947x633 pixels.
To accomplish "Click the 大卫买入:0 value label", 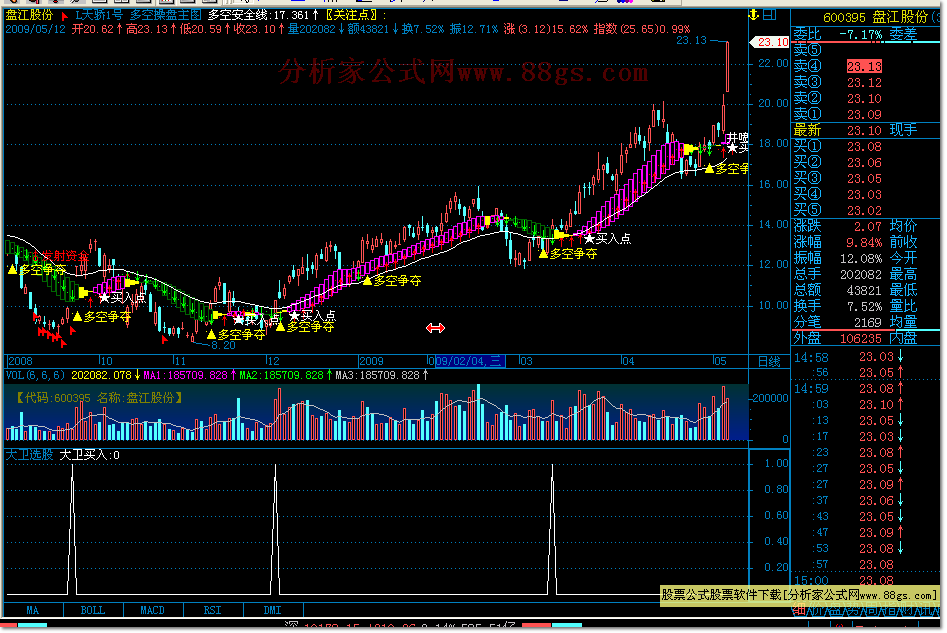I will 89,455.
